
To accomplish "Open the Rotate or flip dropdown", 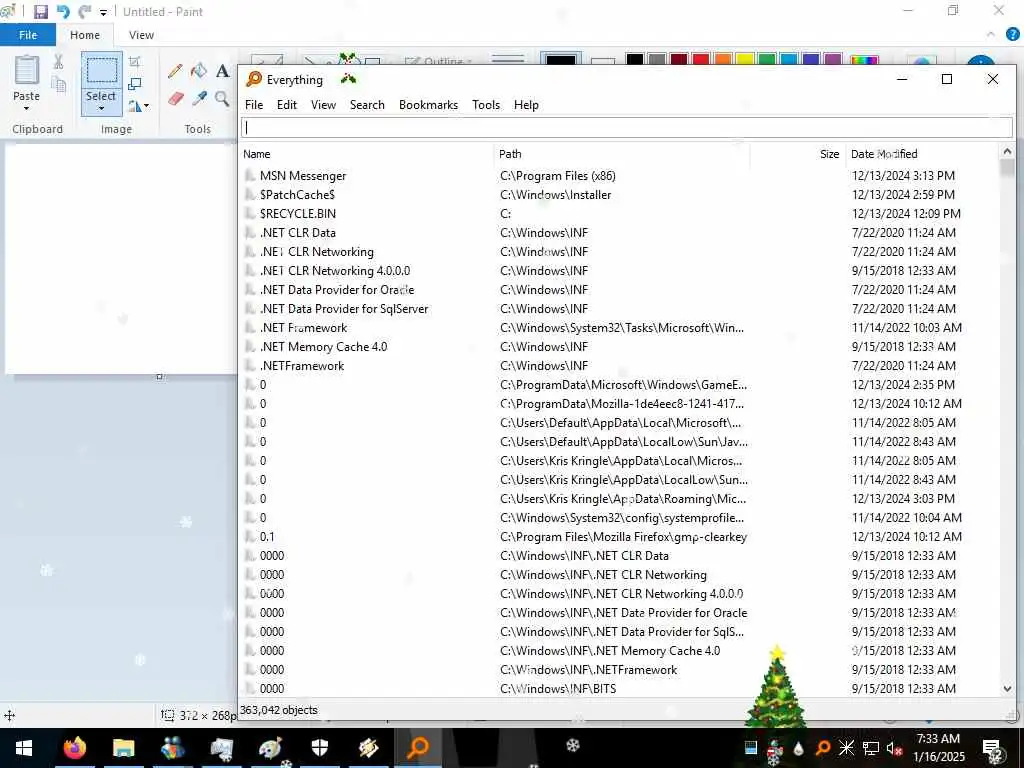I will click(x=138, y=105).
